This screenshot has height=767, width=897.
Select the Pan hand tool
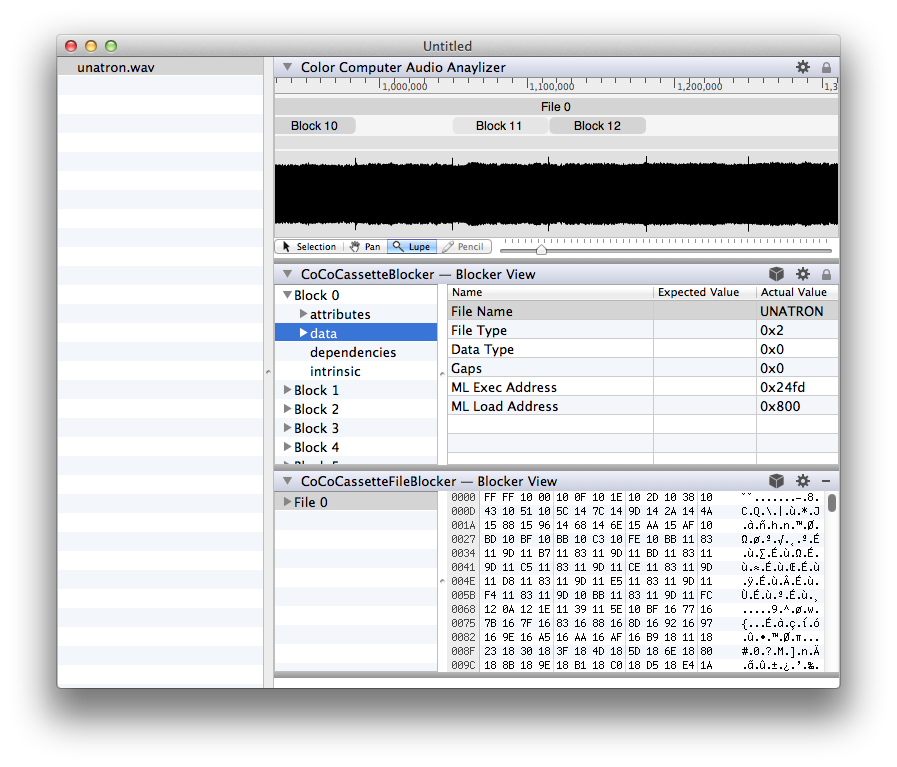pyautogui.click(x=365, y=247)
